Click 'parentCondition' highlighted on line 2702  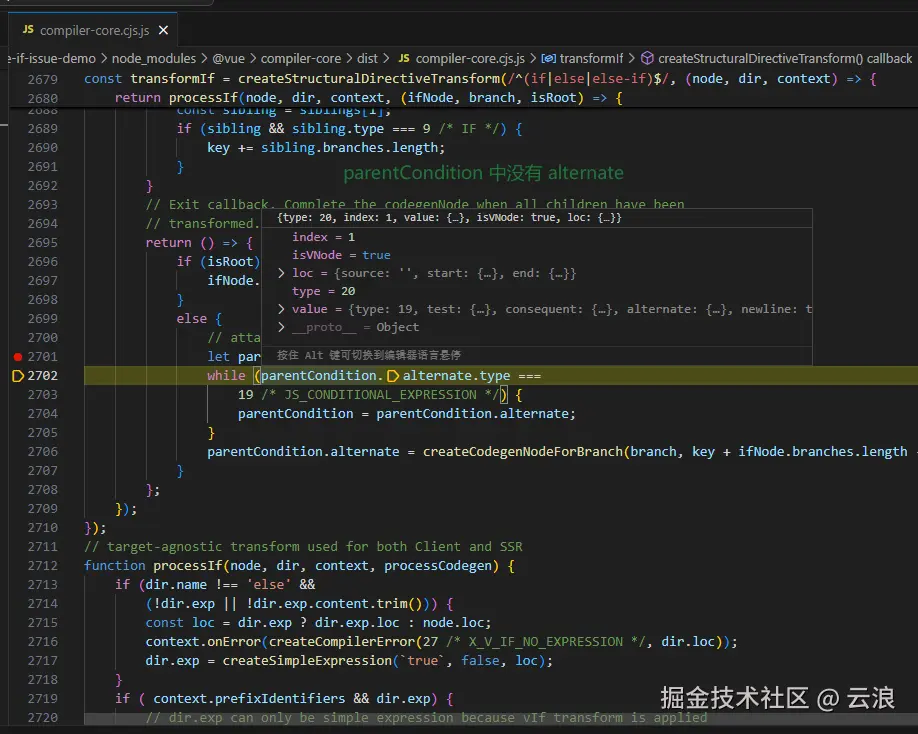[x=318, y=376]
